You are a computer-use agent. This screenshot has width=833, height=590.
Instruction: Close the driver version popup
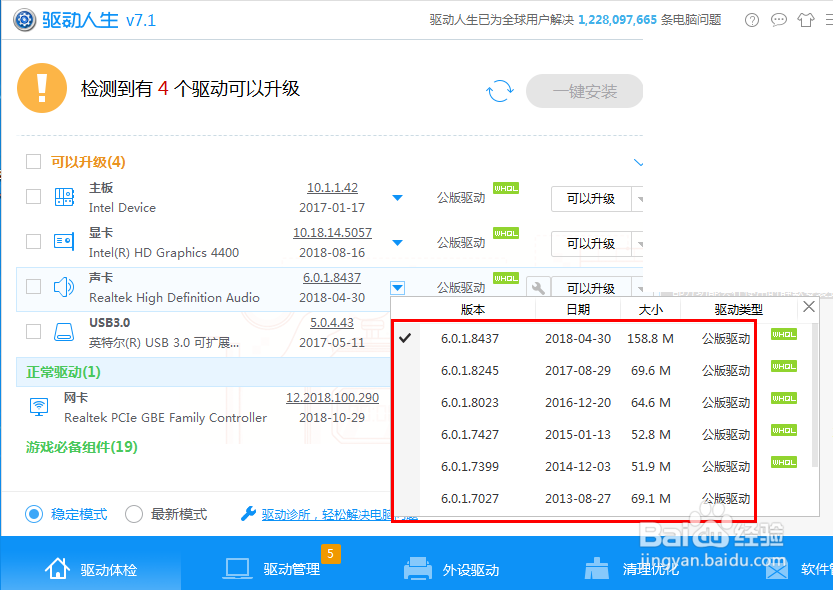809,306
